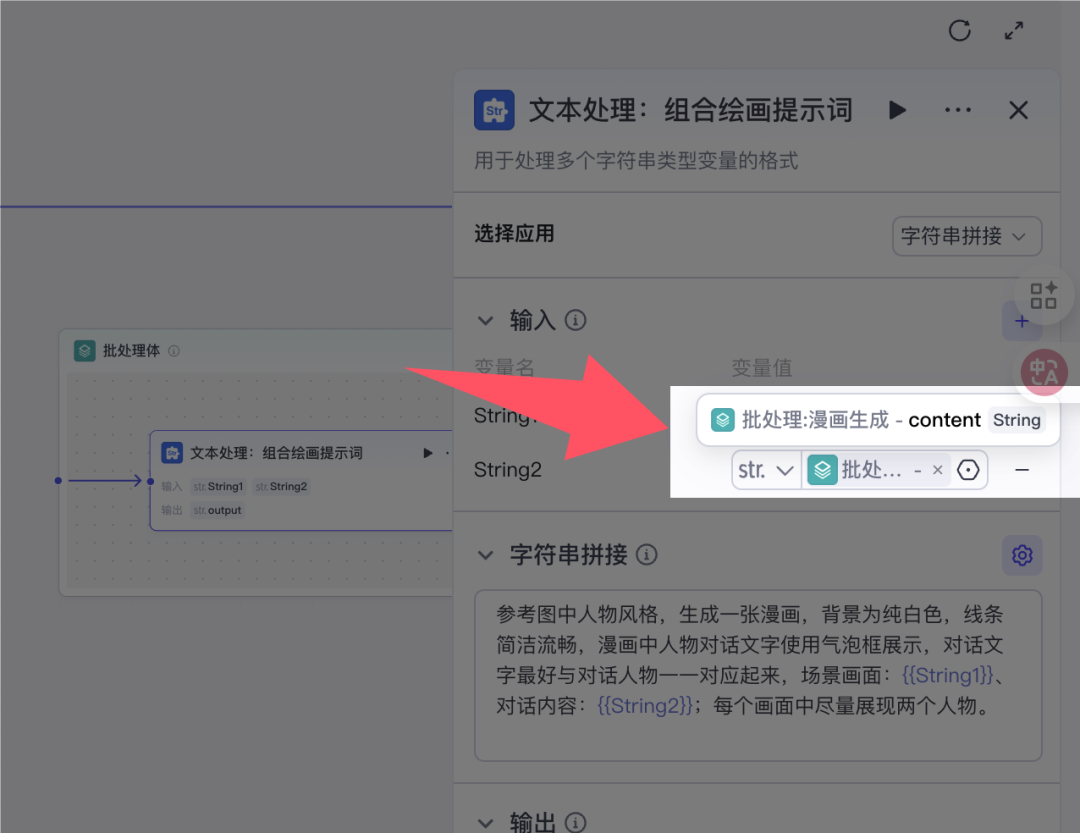Open the 字符串拼接 application dropdown
Viewport: 1080px width, 833px height.
tap(966, 236)
